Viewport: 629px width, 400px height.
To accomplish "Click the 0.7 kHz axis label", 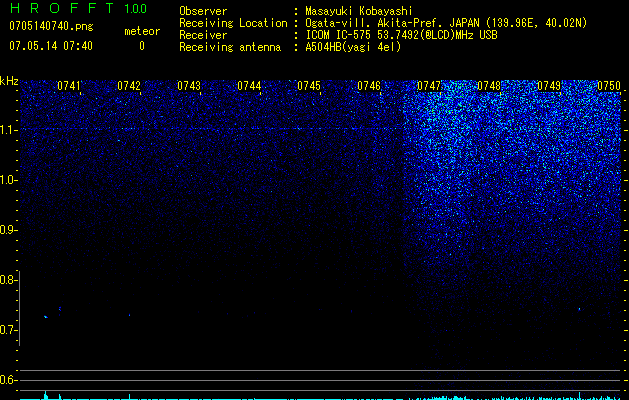I will [8, 330].
